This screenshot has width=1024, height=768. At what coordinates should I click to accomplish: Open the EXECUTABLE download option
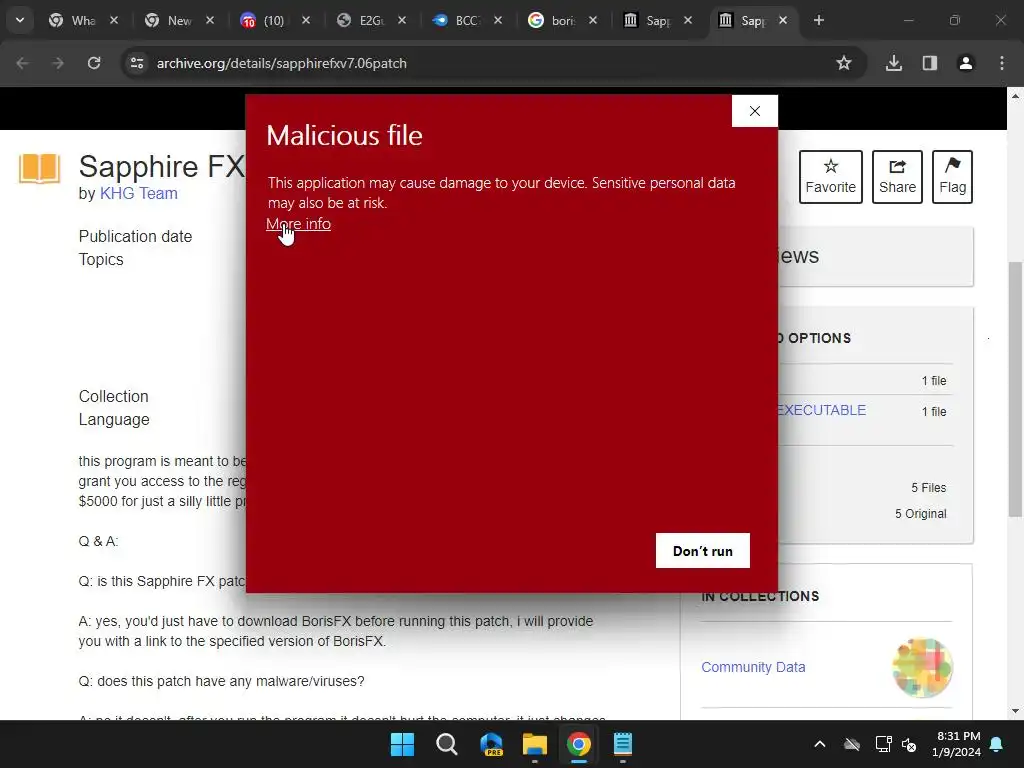(x=821, y=410)
